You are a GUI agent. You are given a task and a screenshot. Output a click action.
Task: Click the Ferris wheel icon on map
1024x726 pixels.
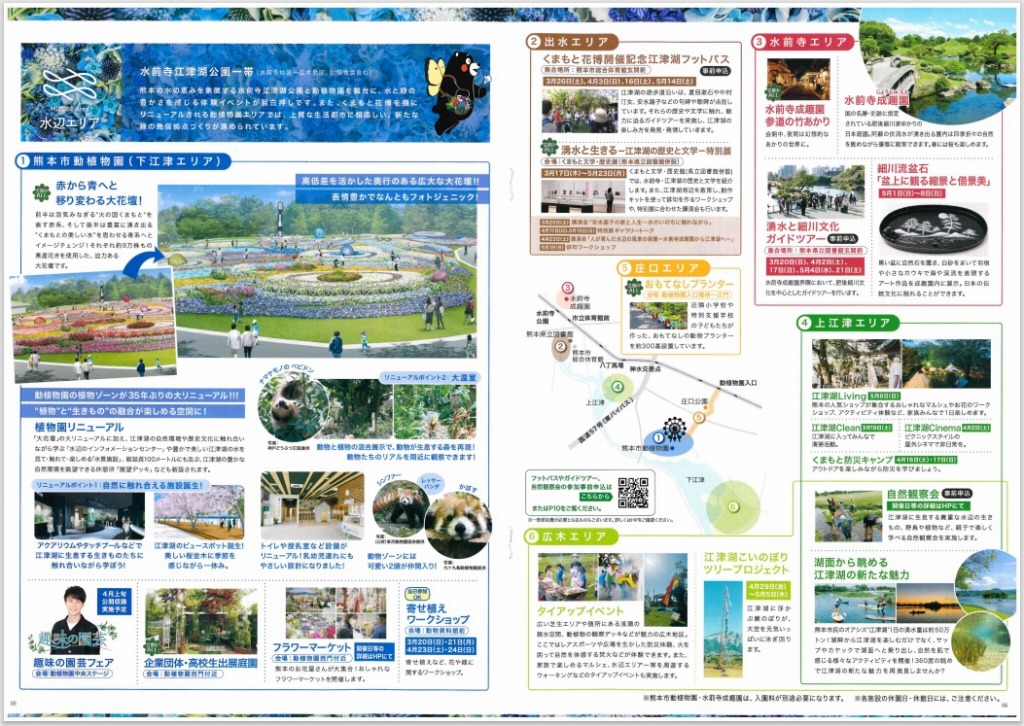tap(673, 430)
